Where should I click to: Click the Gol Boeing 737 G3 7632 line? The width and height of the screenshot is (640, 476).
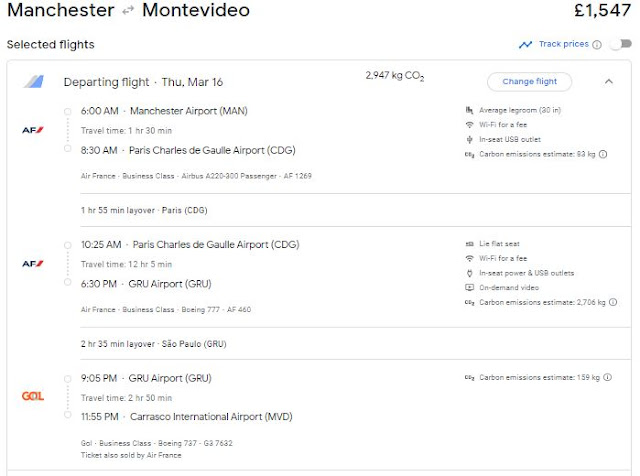(x=157, y=443)
